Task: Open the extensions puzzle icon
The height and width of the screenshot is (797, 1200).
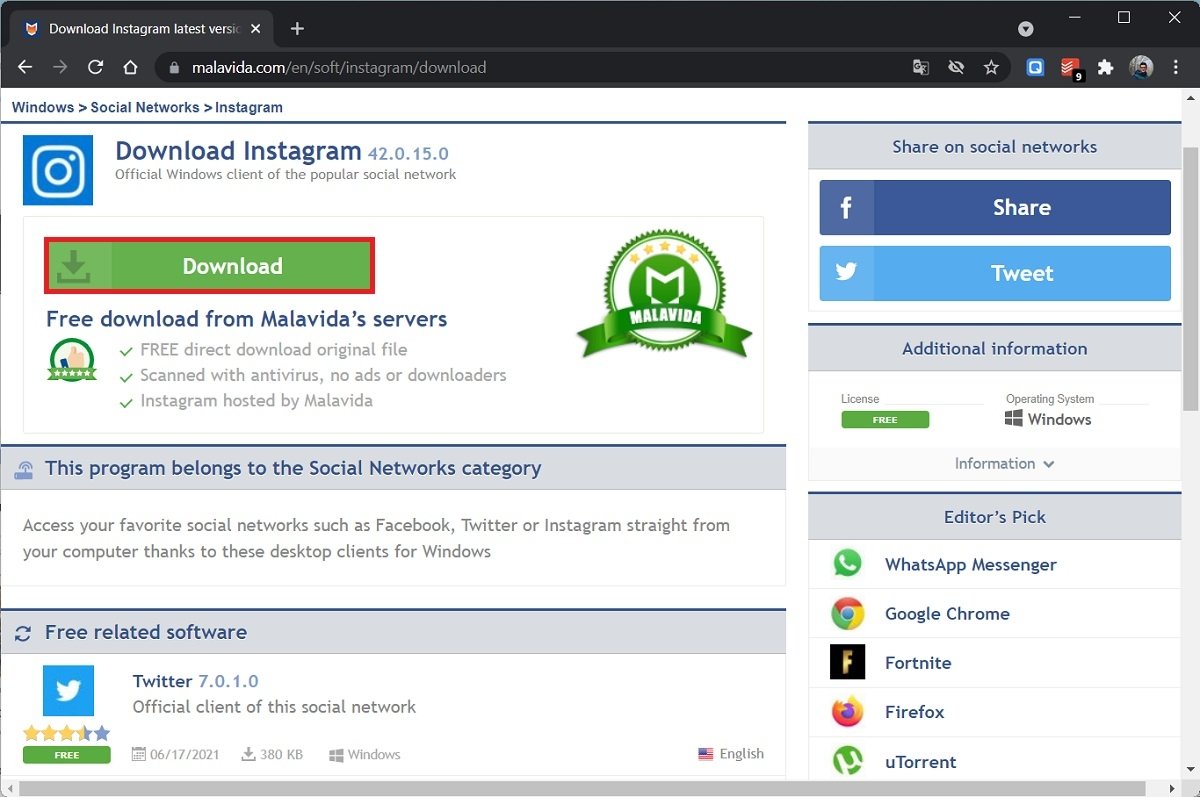Action: (x=1105, y=68)
